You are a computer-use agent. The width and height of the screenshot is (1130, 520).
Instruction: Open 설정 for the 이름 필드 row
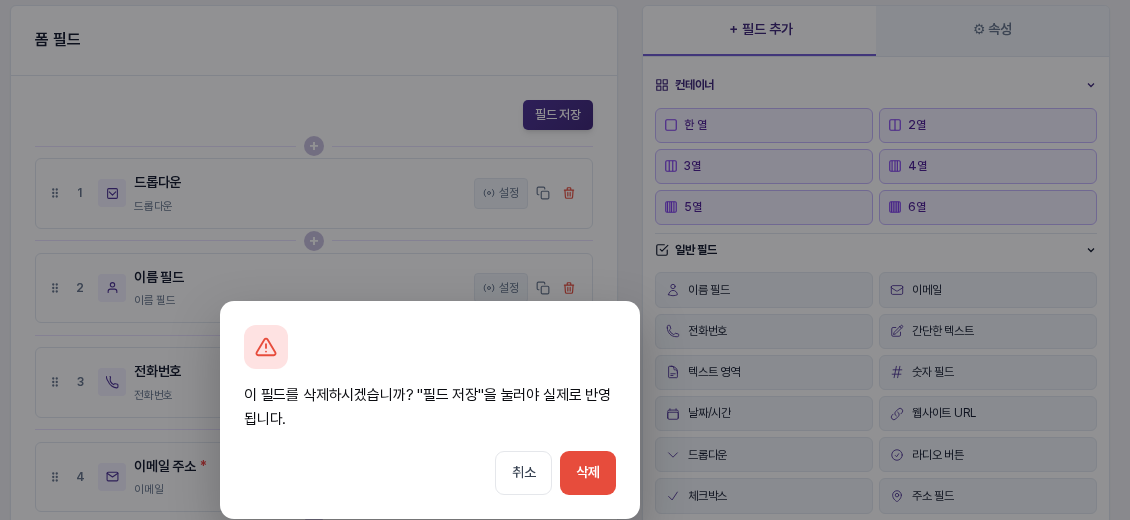click(x=501, y=288)
